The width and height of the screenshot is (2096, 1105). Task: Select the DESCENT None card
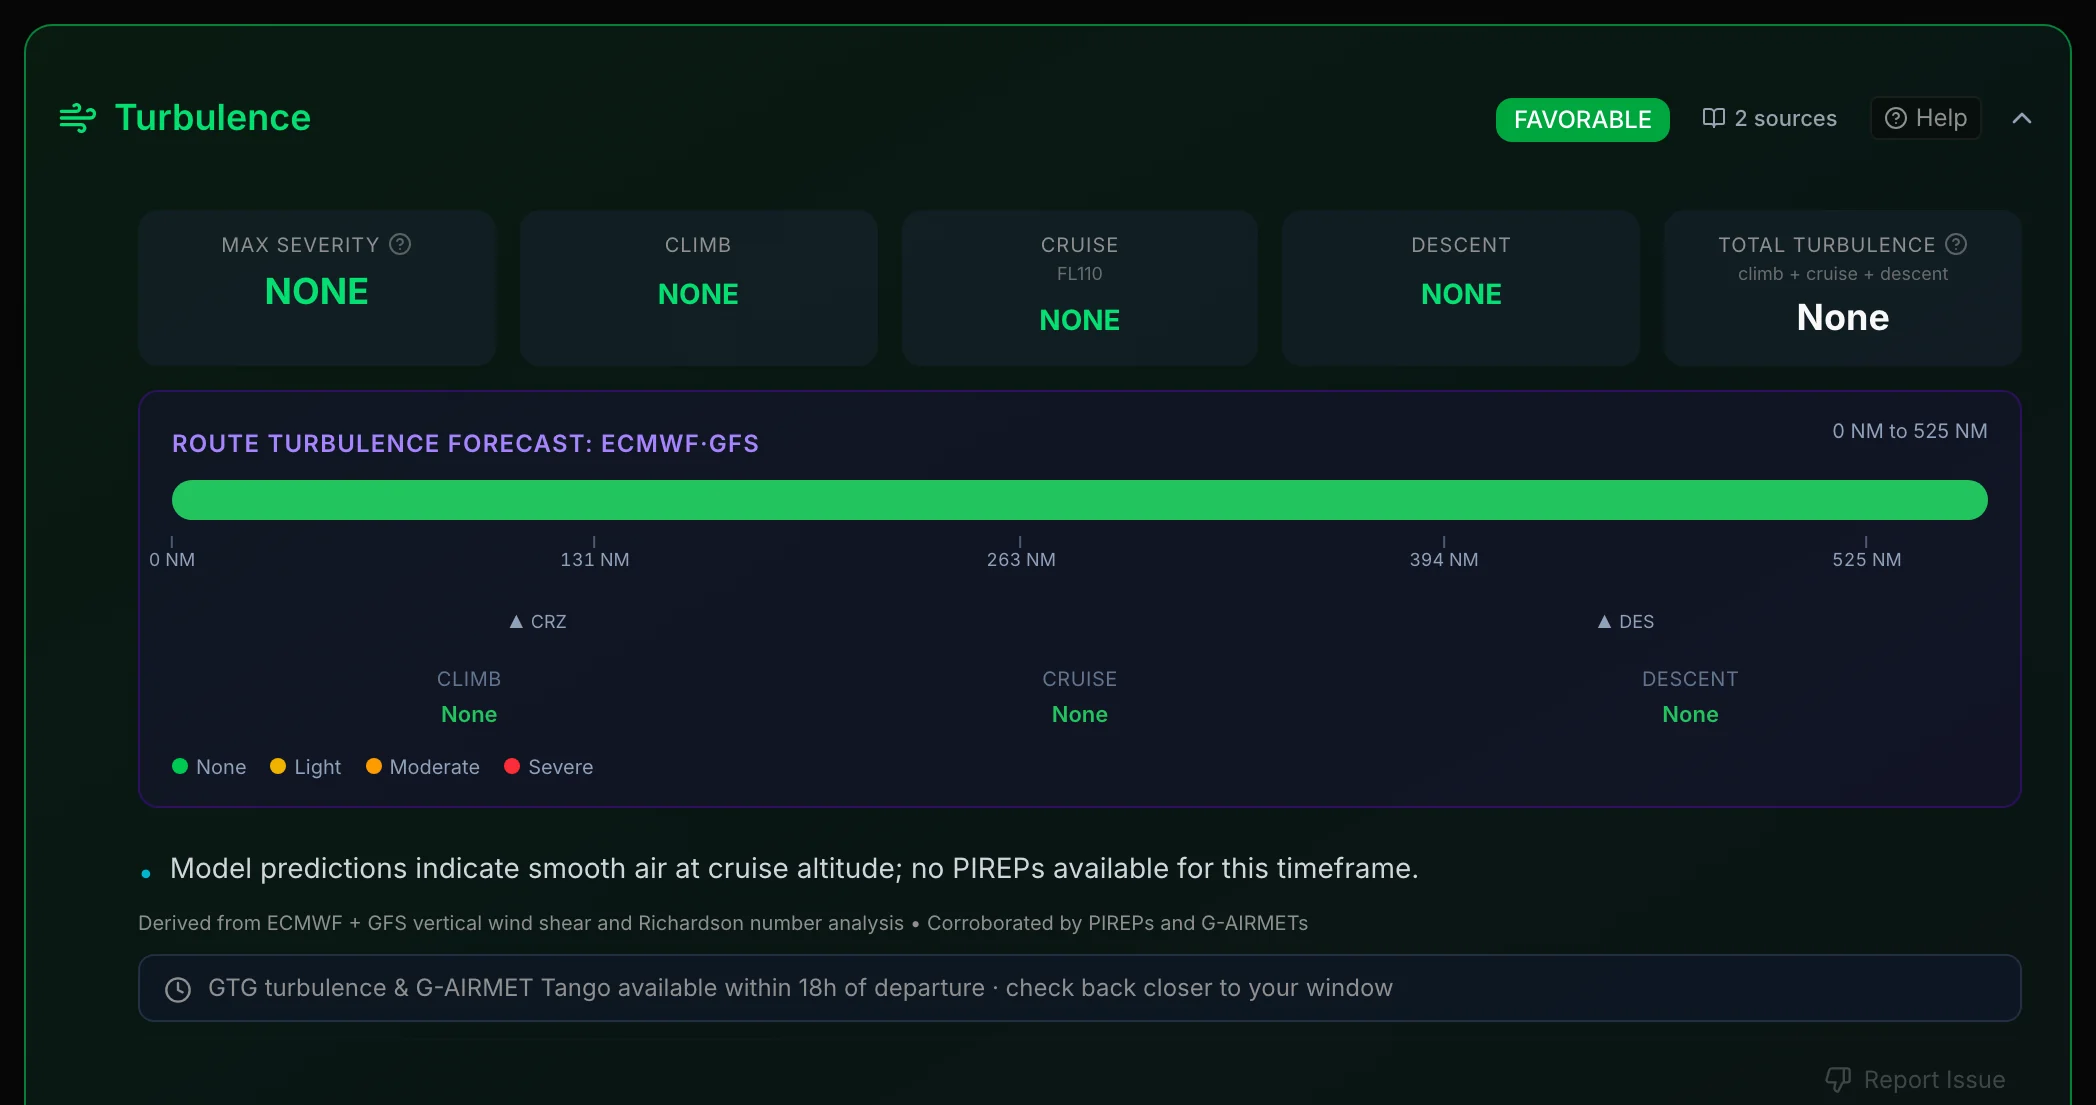coord(1461,287)
